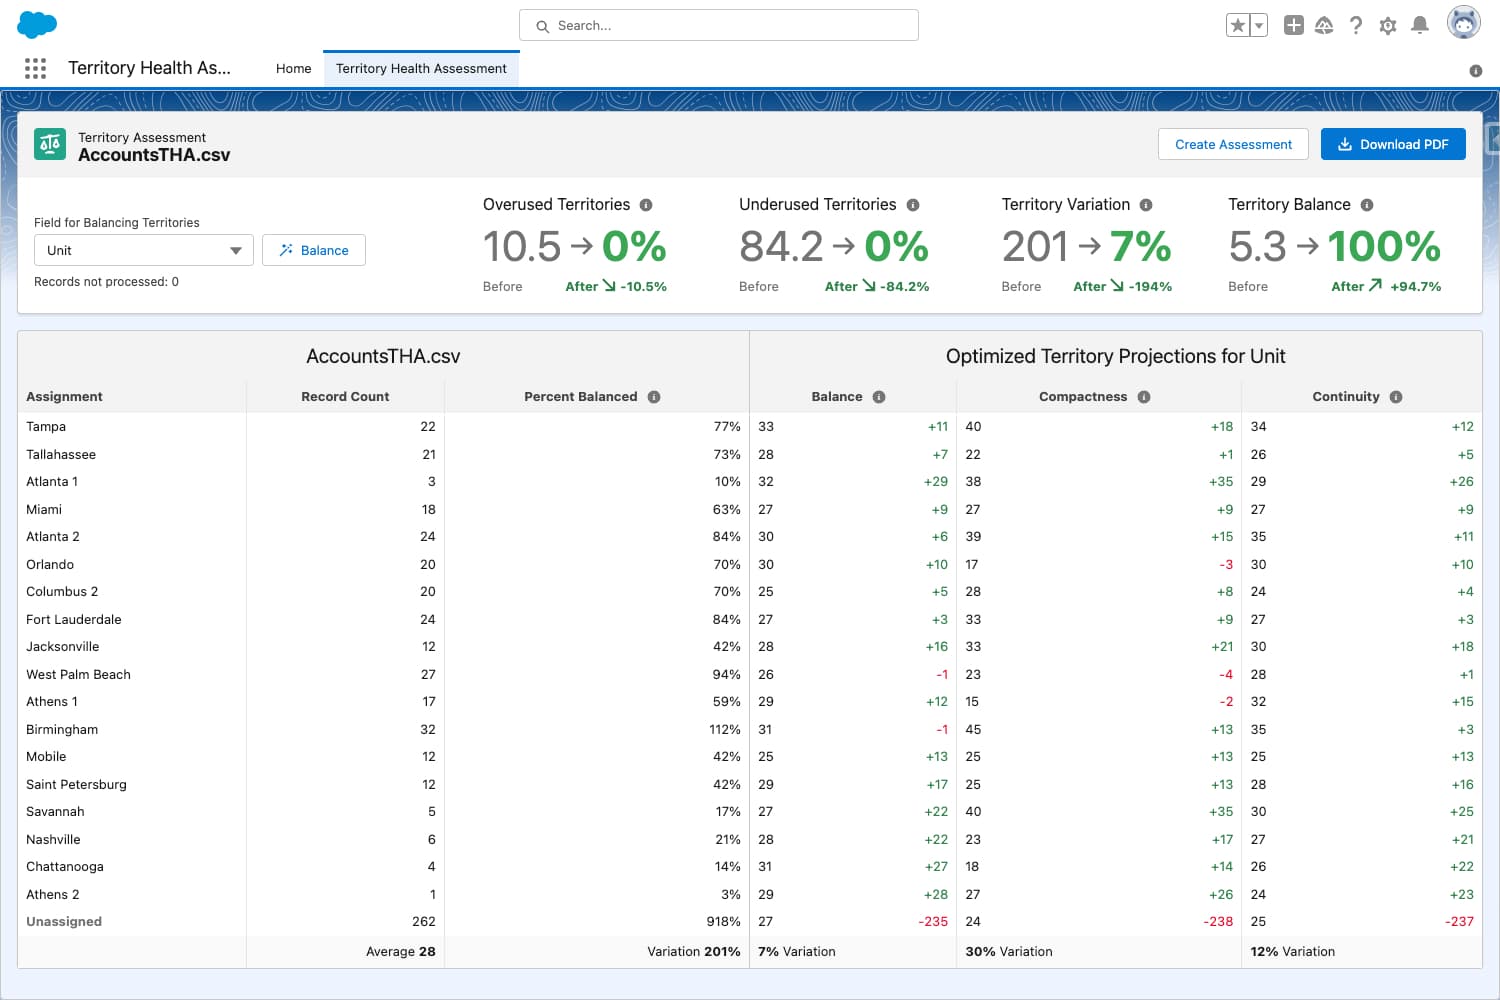
Task: Click info icon next to Territory Variation
Action: (x=1146, y=205)
